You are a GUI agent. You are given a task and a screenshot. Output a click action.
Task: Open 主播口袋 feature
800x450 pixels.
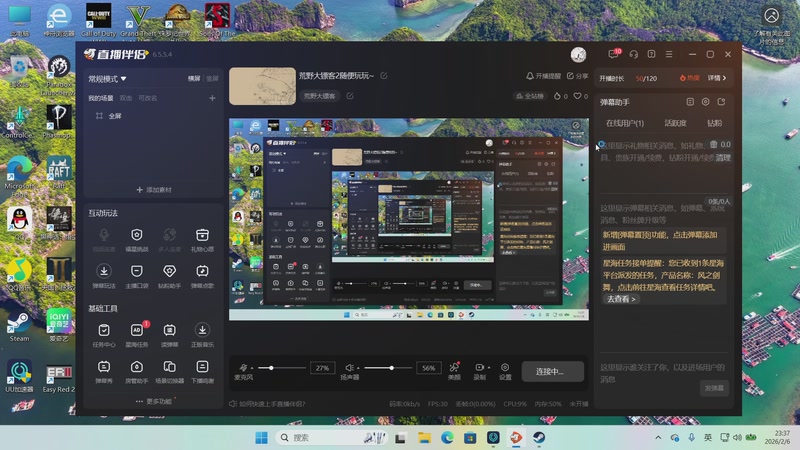coord(136,276)
